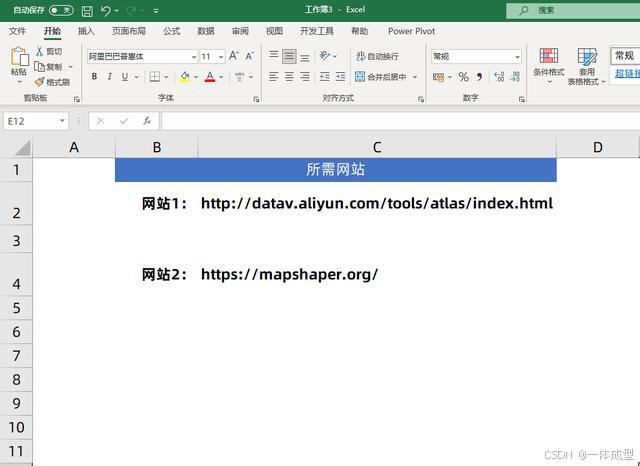Click the decrease indent icon
The width and height of the screenshot is (640, 466).
325,76
